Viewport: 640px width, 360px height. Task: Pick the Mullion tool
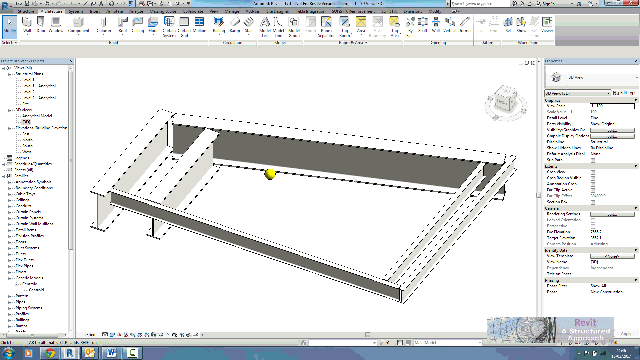(199, 25)
